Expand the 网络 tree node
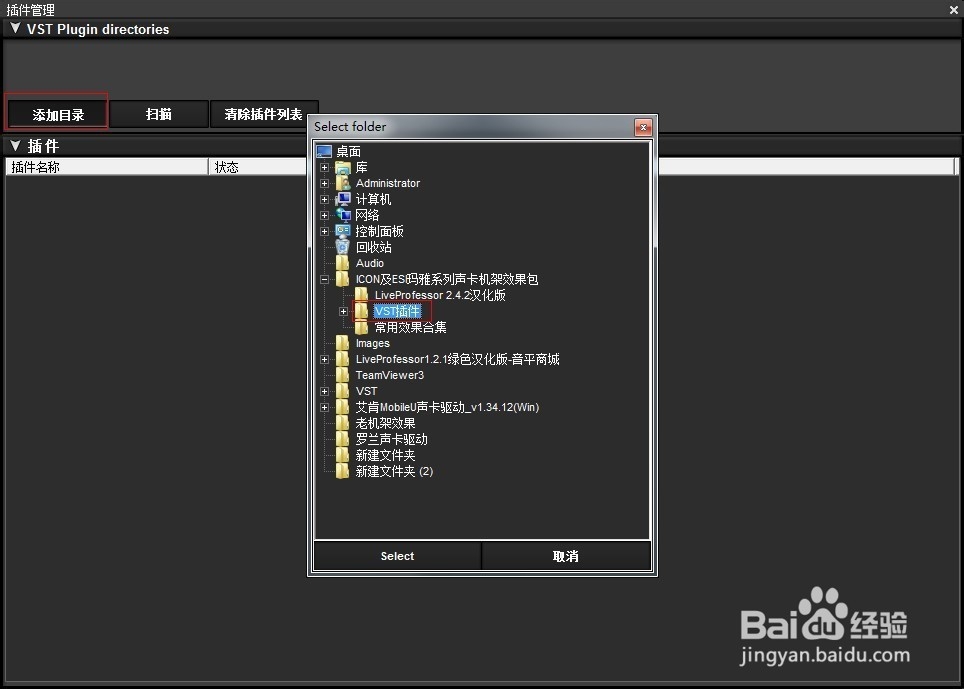This screenshot has width=964, height=689. [x=325, y=215]
